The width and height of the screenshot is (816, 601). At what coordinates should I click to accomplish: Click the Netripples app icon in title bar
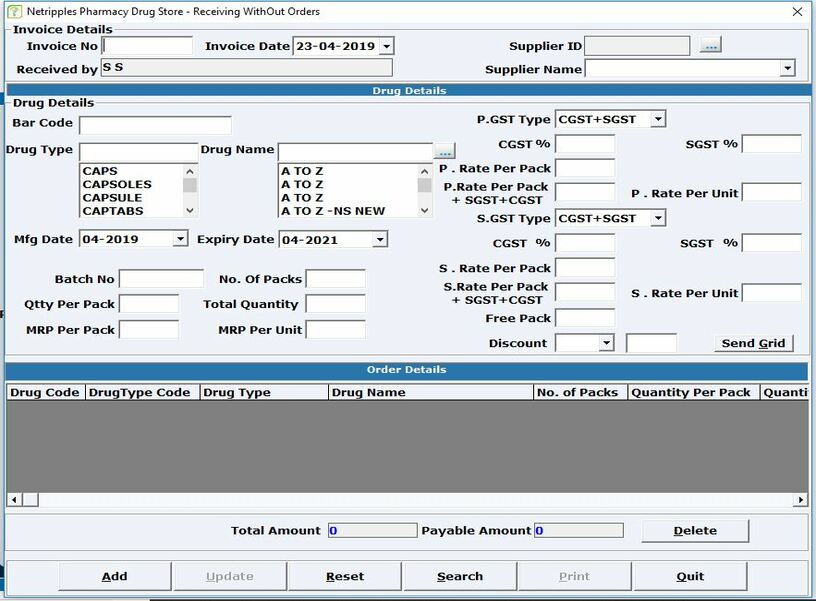(x=14, y=11)
